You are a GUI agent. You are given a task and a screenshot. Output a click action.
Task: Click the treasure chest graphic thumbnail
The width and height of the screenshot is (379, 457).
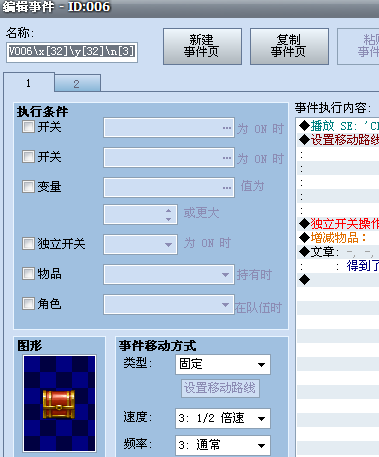pos(59,403)
